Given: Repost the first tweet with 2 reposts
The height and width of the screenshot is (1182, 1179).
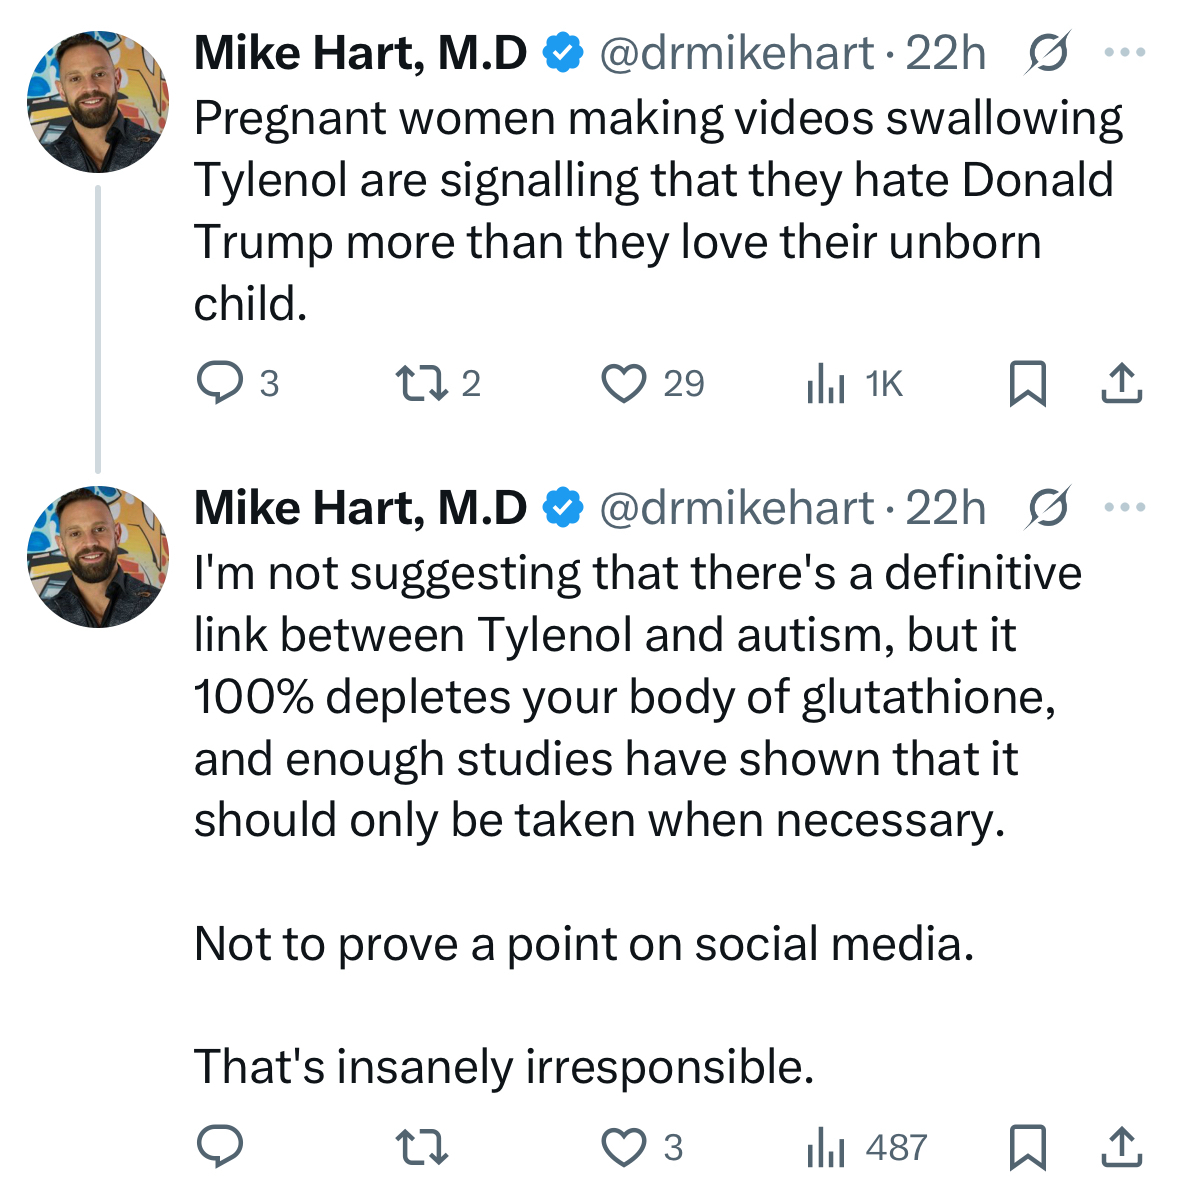Looking at the screenshot, I should click(421, 383).
